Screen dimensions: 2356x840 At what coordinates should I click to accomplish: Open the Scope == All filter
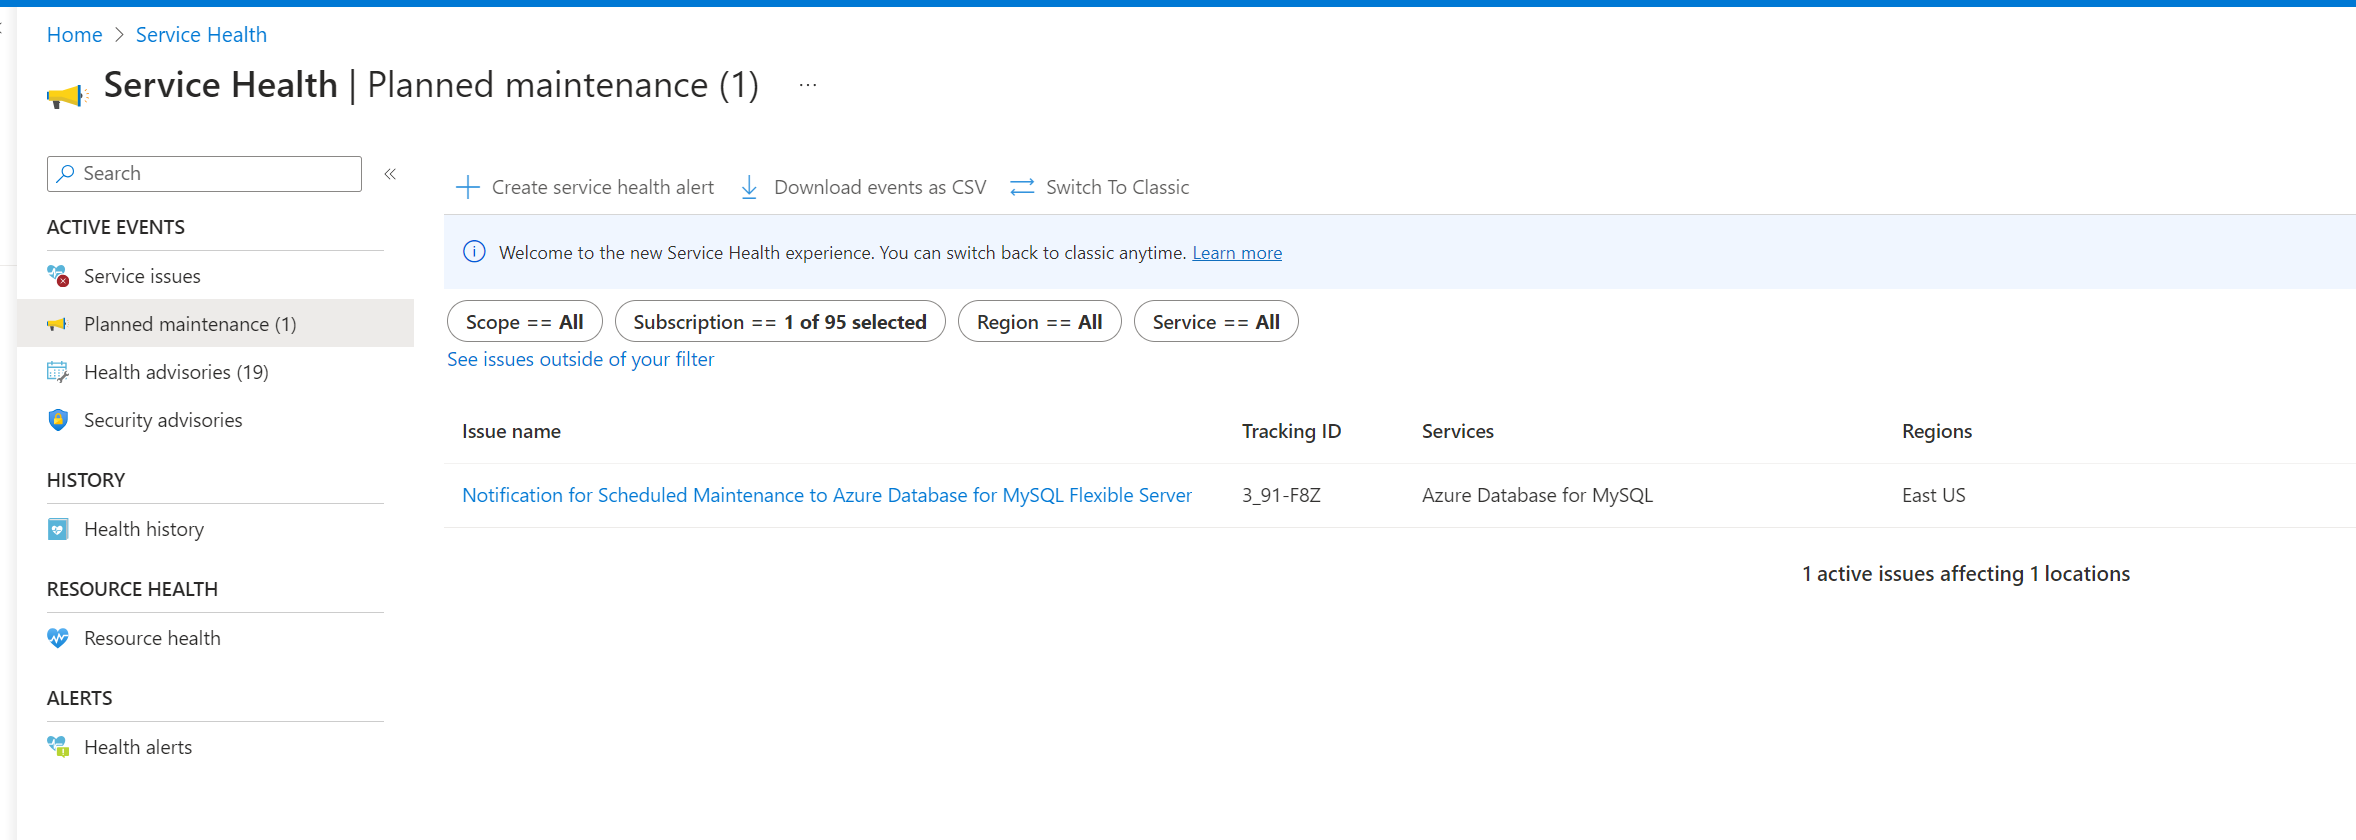[525, 322]
